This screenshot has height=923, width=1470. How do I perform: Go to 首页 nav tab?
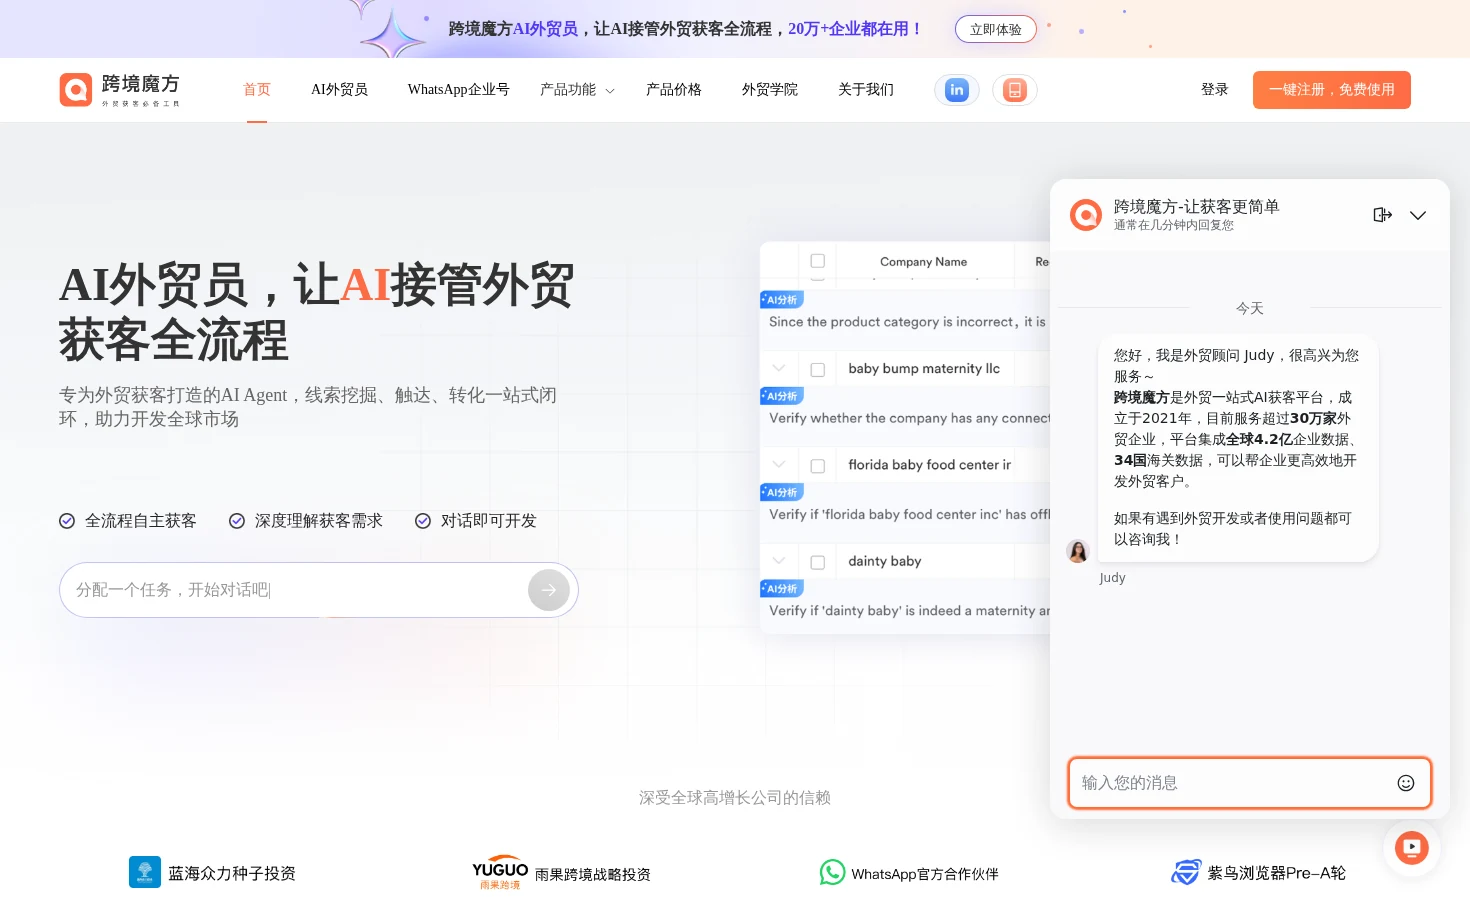click(x=257, y=90)
